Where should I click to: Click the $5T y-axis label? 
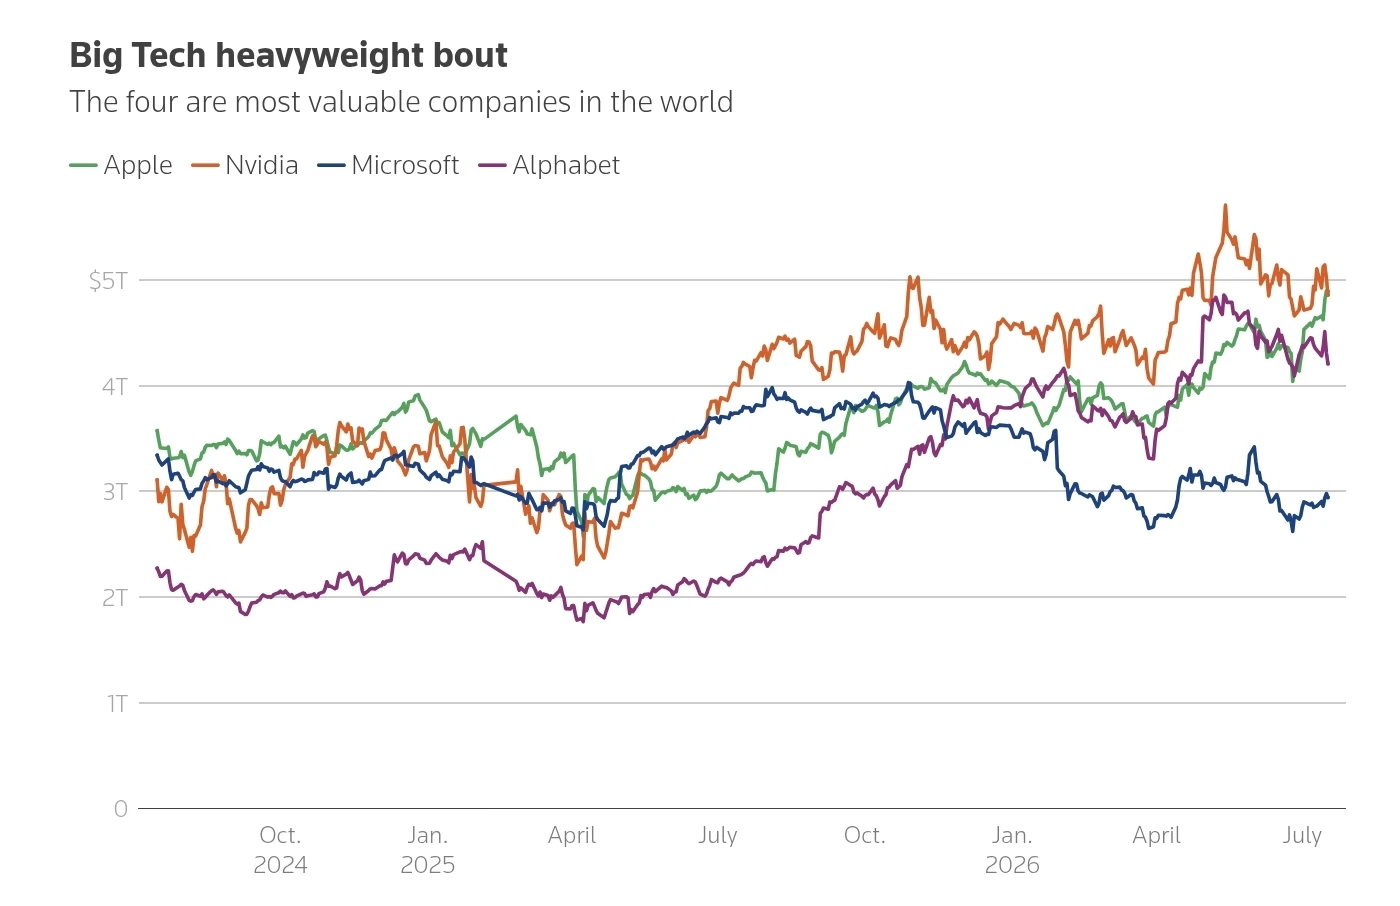[108, 280]
